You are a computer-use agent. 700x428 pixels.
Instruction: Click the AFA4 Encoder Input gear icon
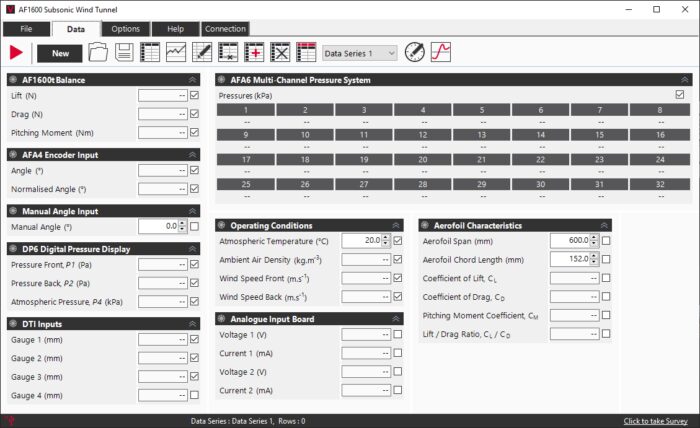click(13, 155)
